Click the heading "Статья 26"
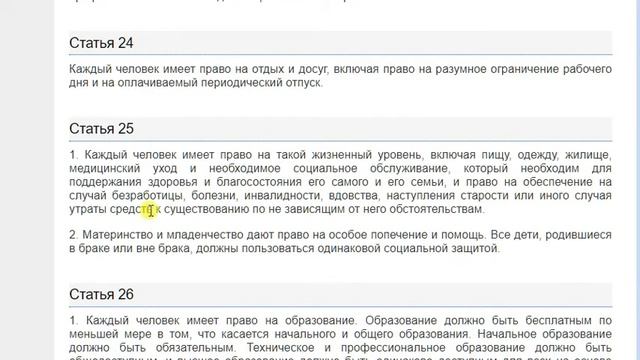Viewport: 640px width, 360px height. (101, 294)
